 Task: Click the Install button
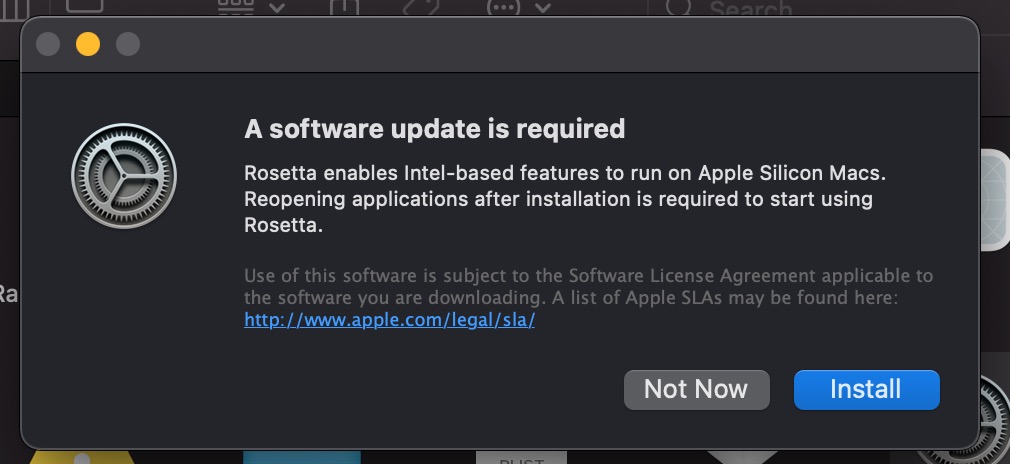pos(866,389)
